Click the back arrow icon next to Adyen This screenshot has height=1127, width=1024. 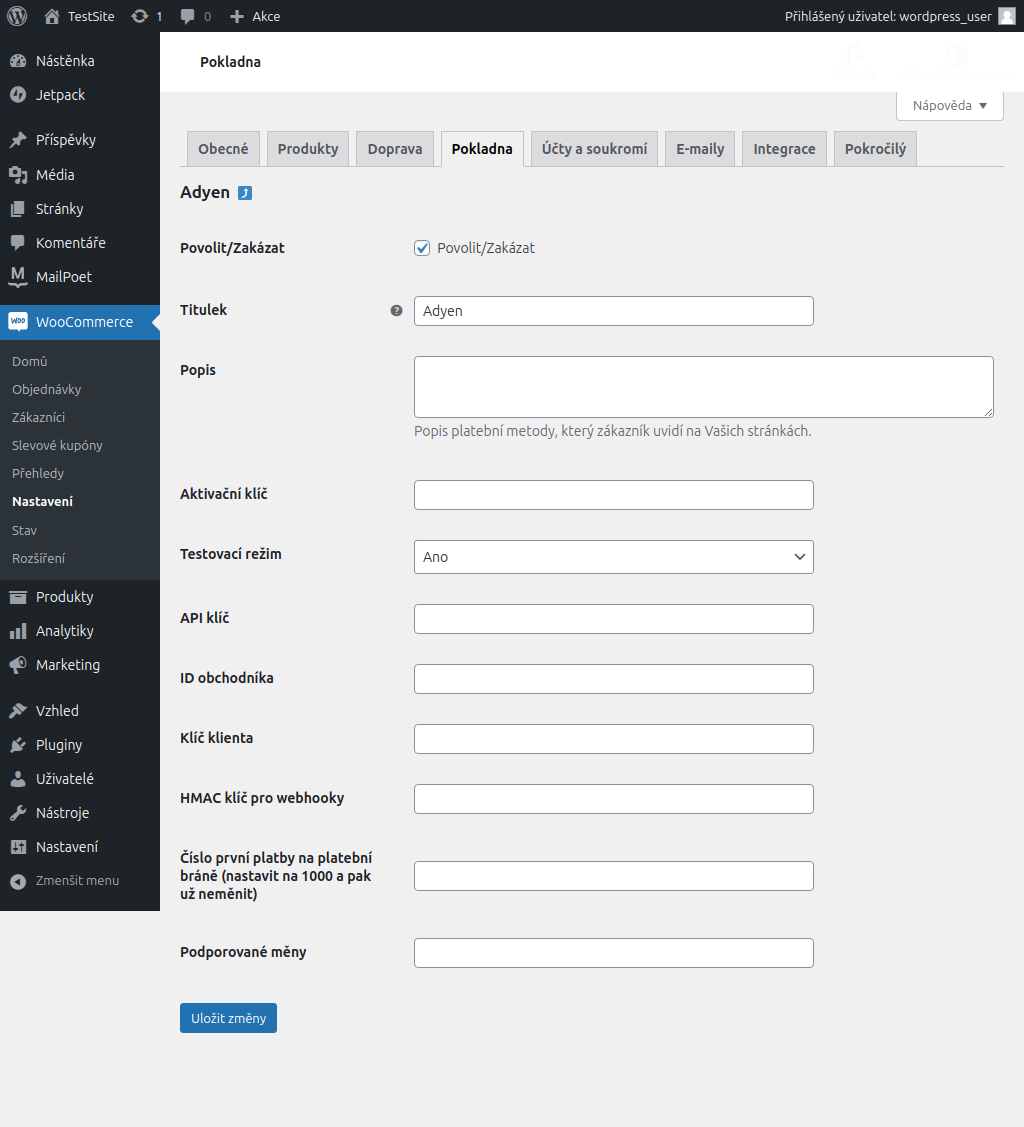tap(245, 193)
